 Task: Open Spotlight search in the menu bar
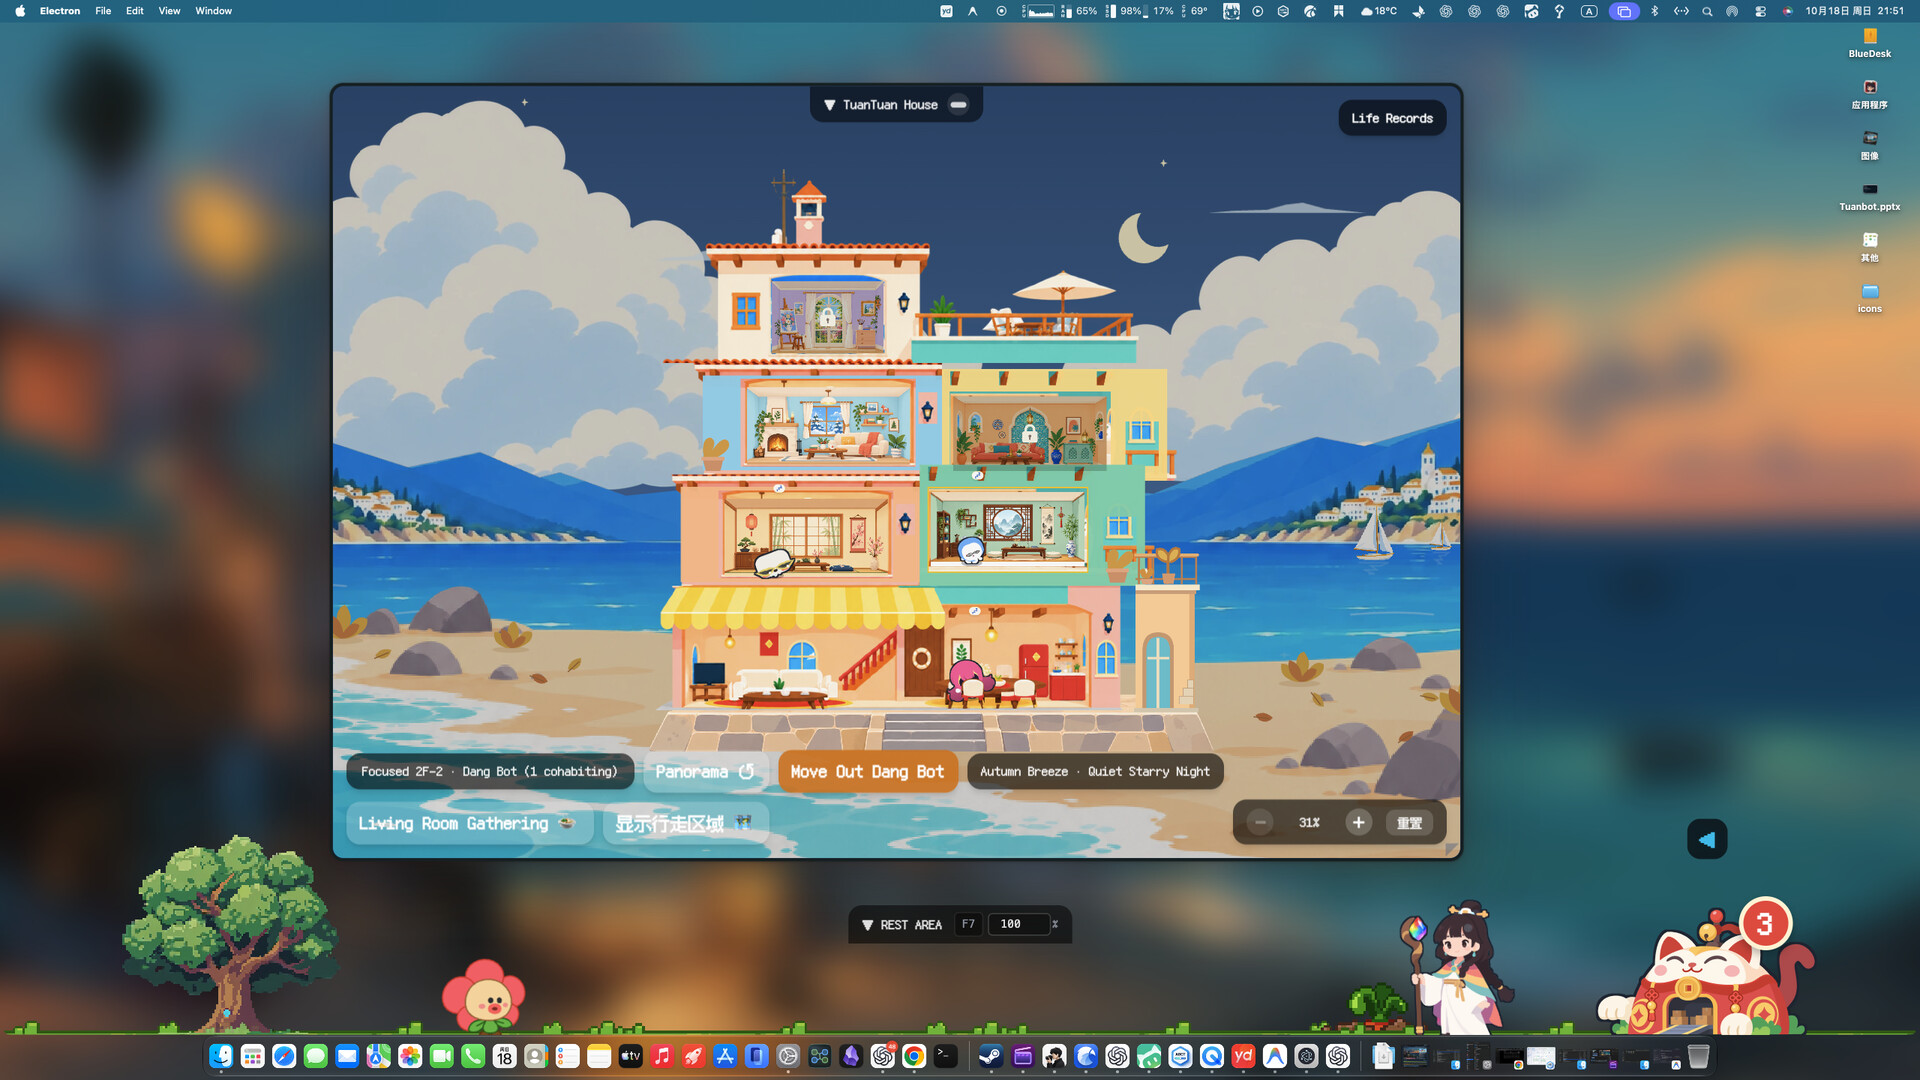pos(1707,11)
